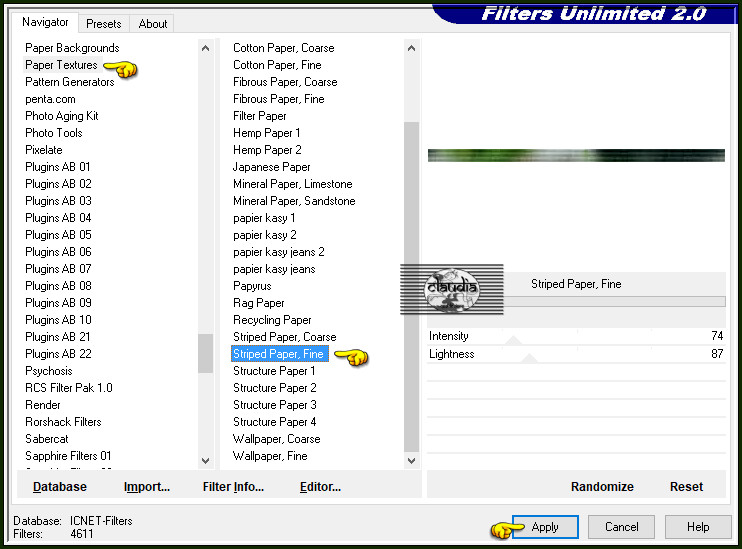Image resolution: width=742 pixels, height=549 pixels.
Task: Choose papier kasy 1
Action: click(264, 218)
